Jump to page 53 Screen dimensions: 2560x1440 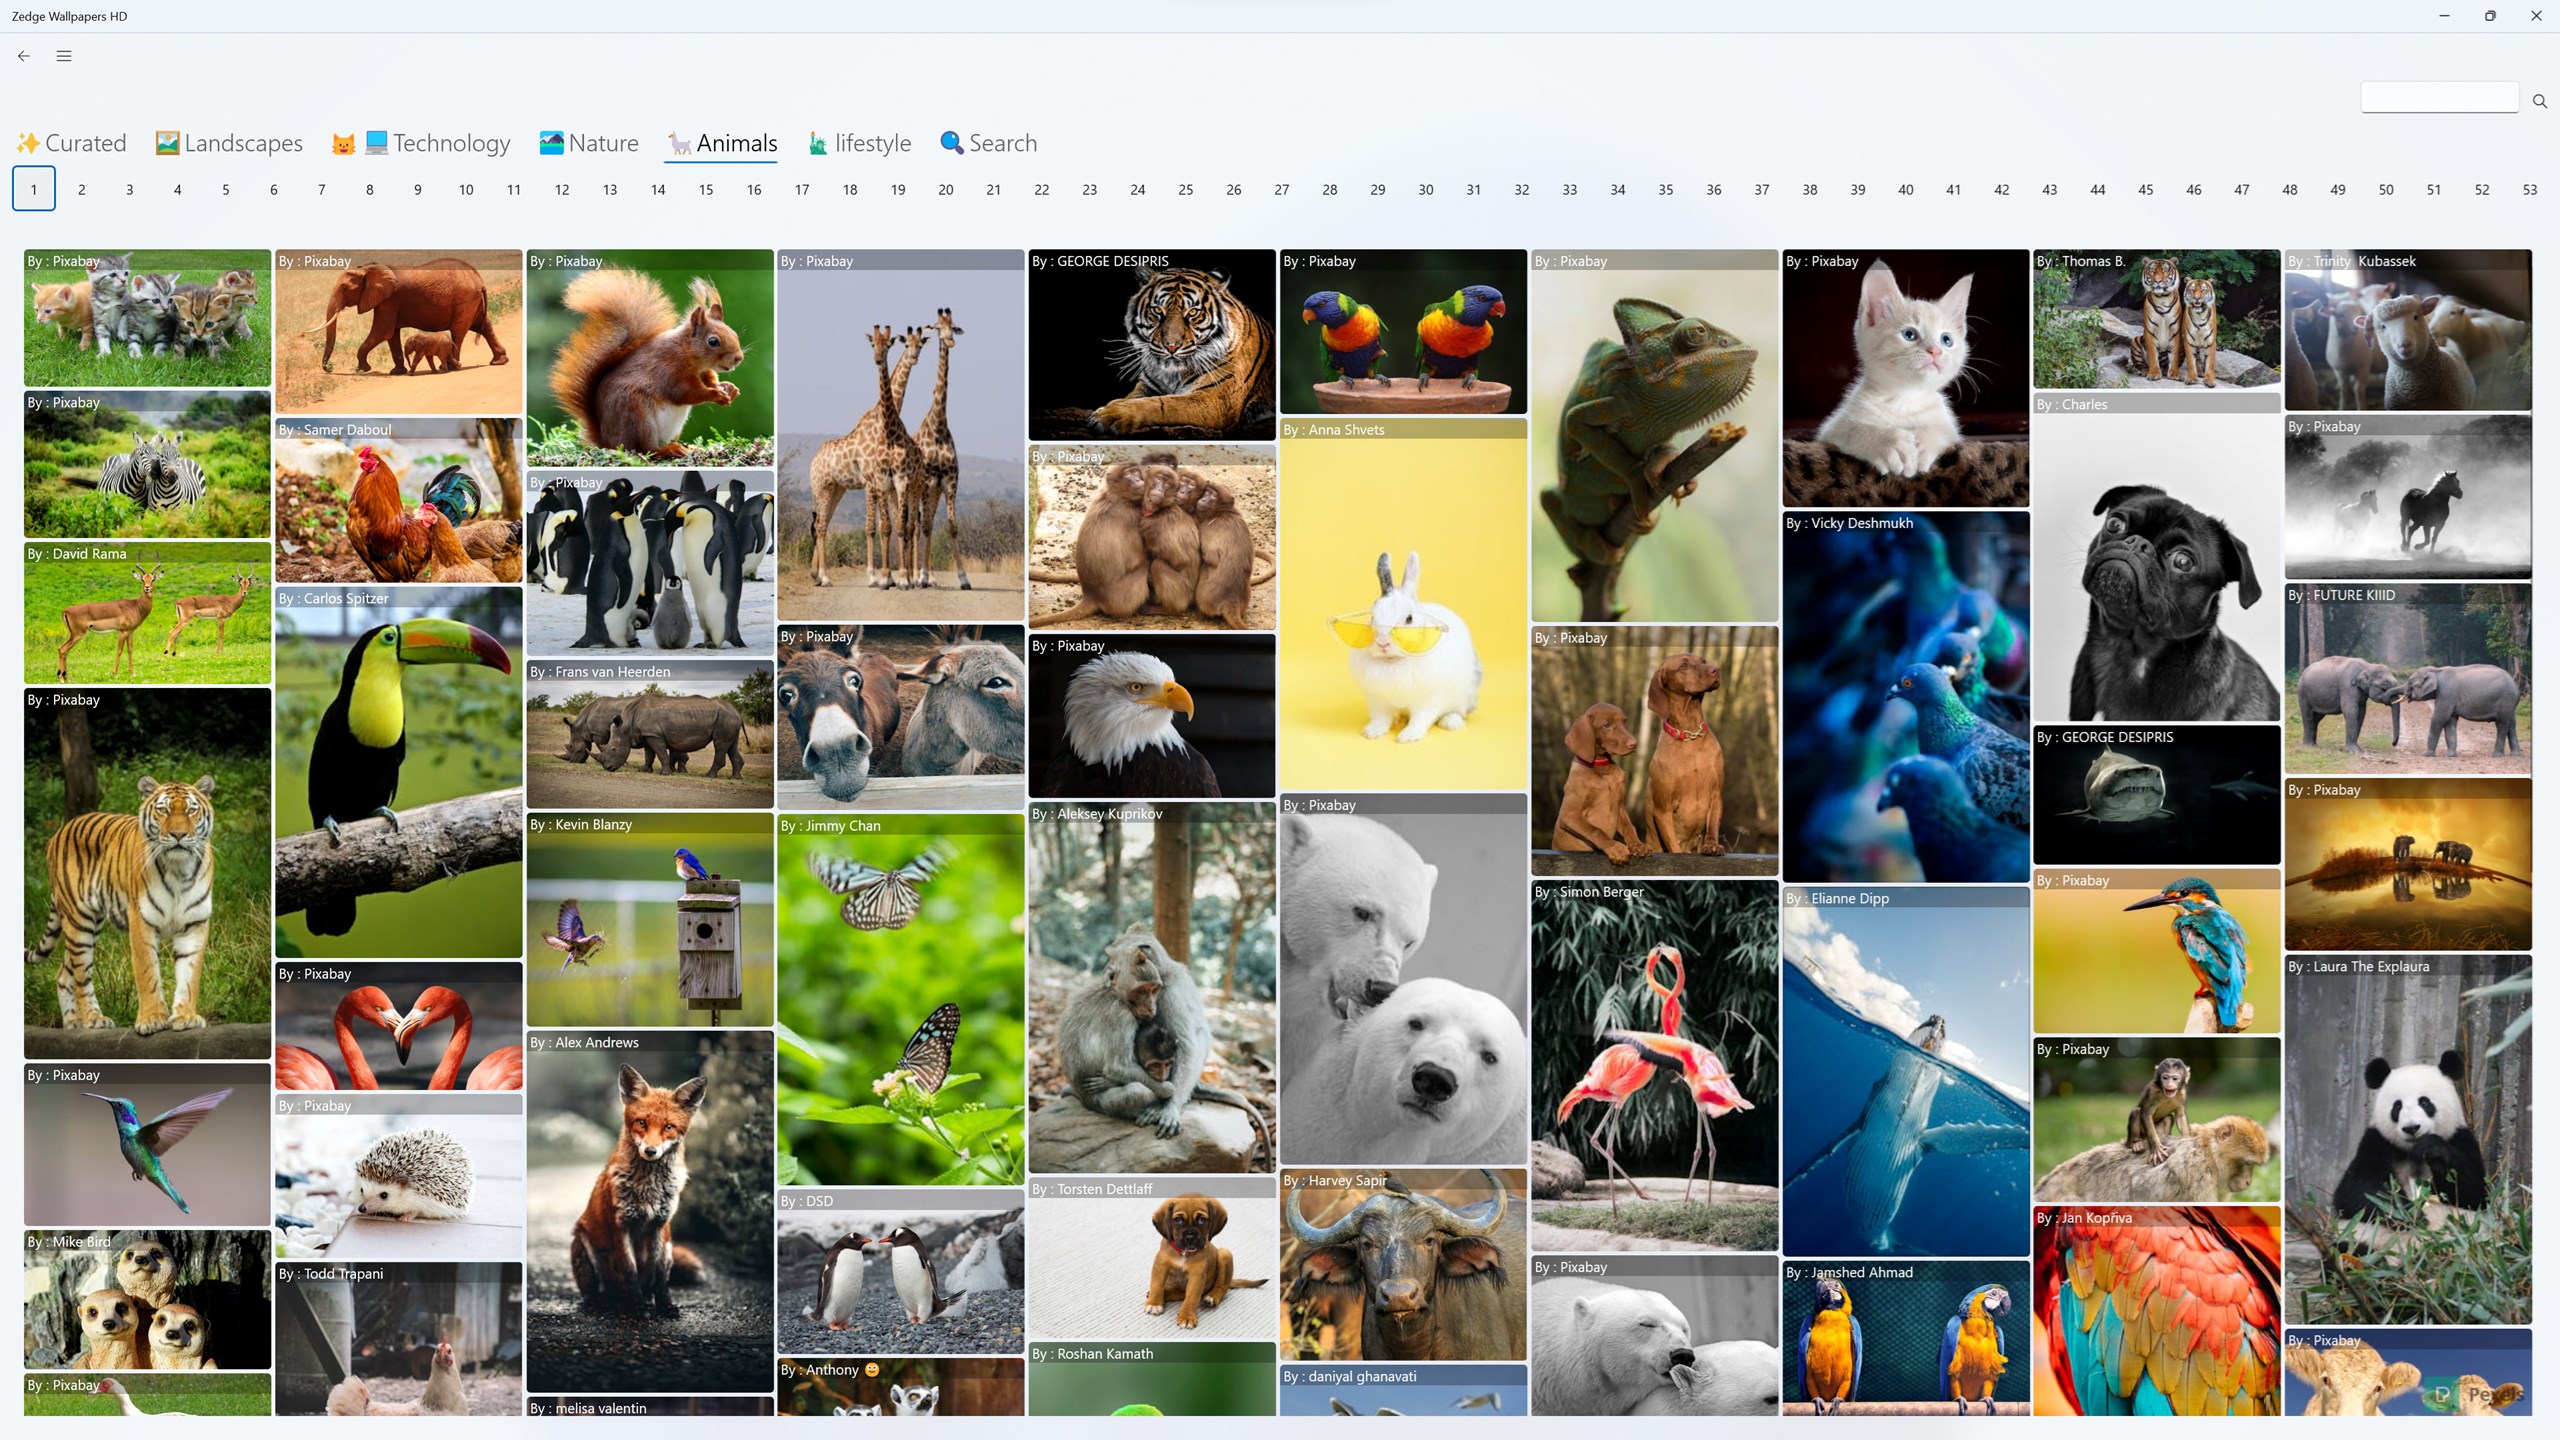[2529, 189]
